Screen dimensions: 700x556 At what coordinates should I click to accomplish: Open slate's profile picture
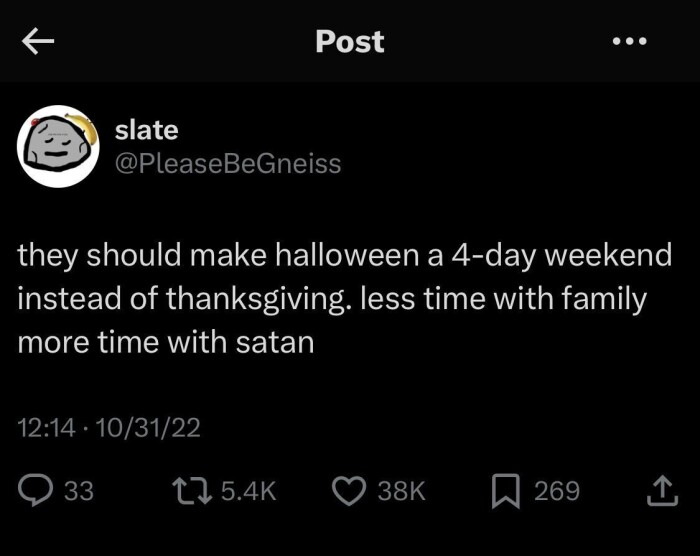pos(58,146)
